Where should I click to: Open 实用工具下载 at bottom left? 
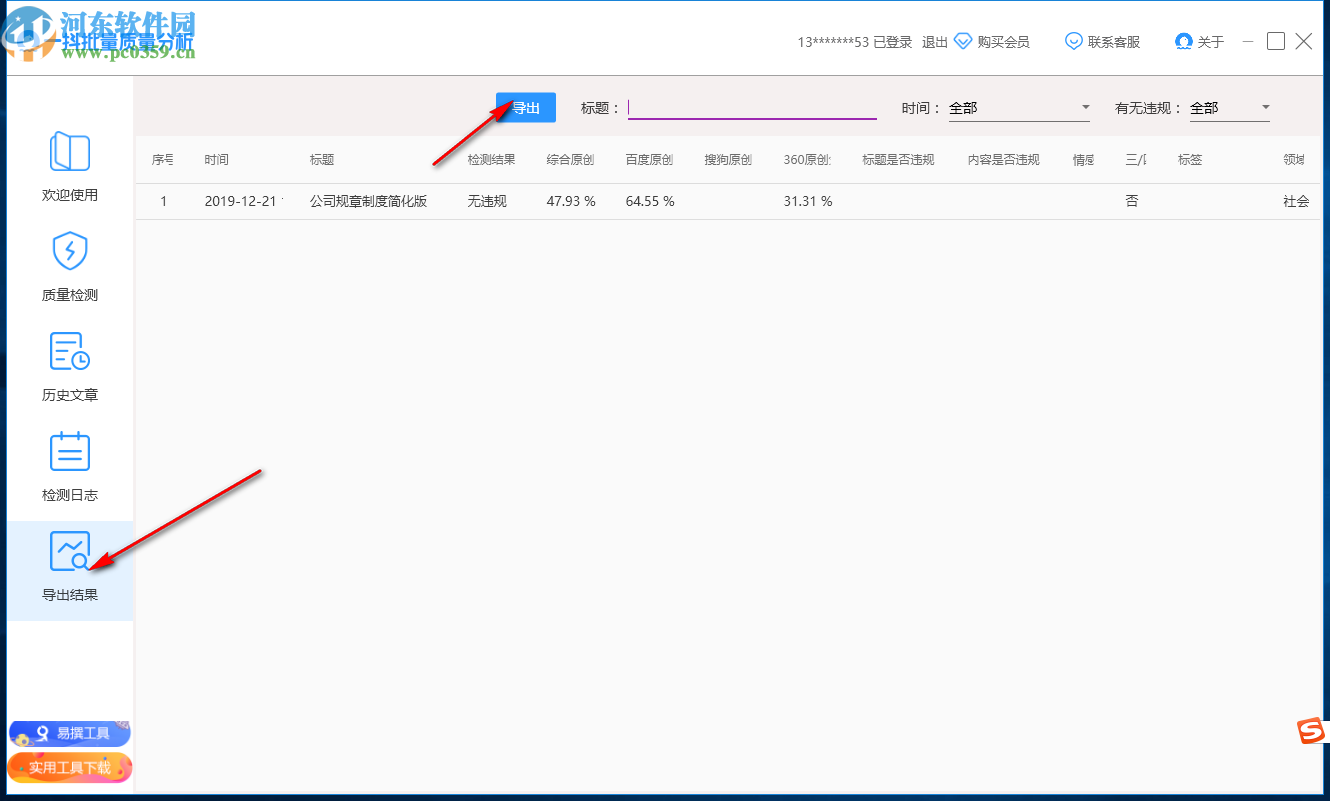tap(69, 768)
